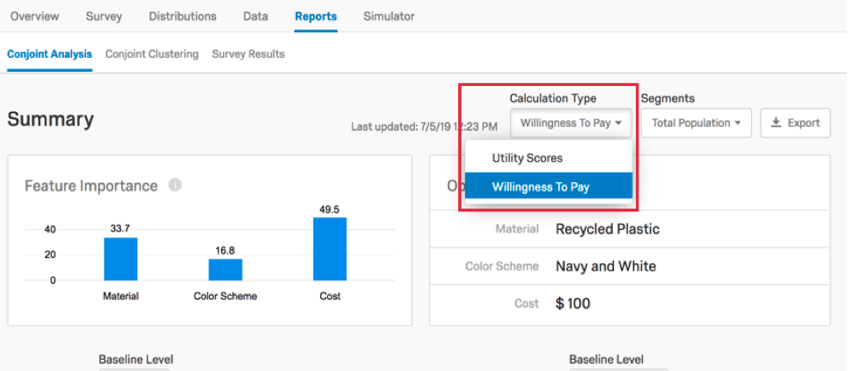Go to the Data tab
This screenshot has width=850, height=371.
(255, 16)
